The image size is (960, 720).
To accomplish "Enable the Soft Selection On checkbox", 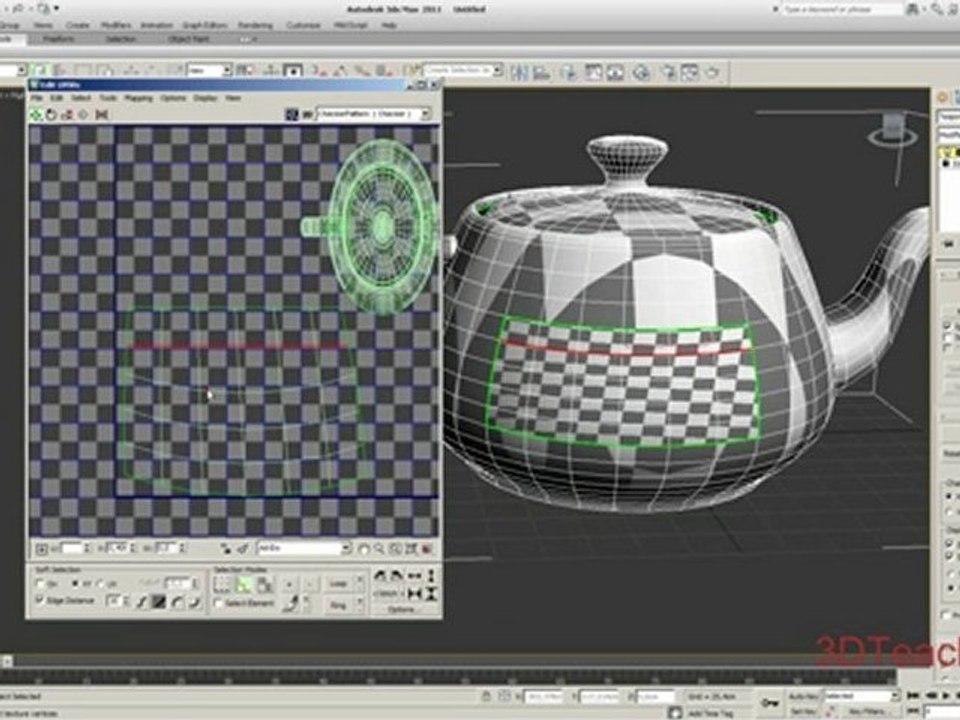I will 40,583.
